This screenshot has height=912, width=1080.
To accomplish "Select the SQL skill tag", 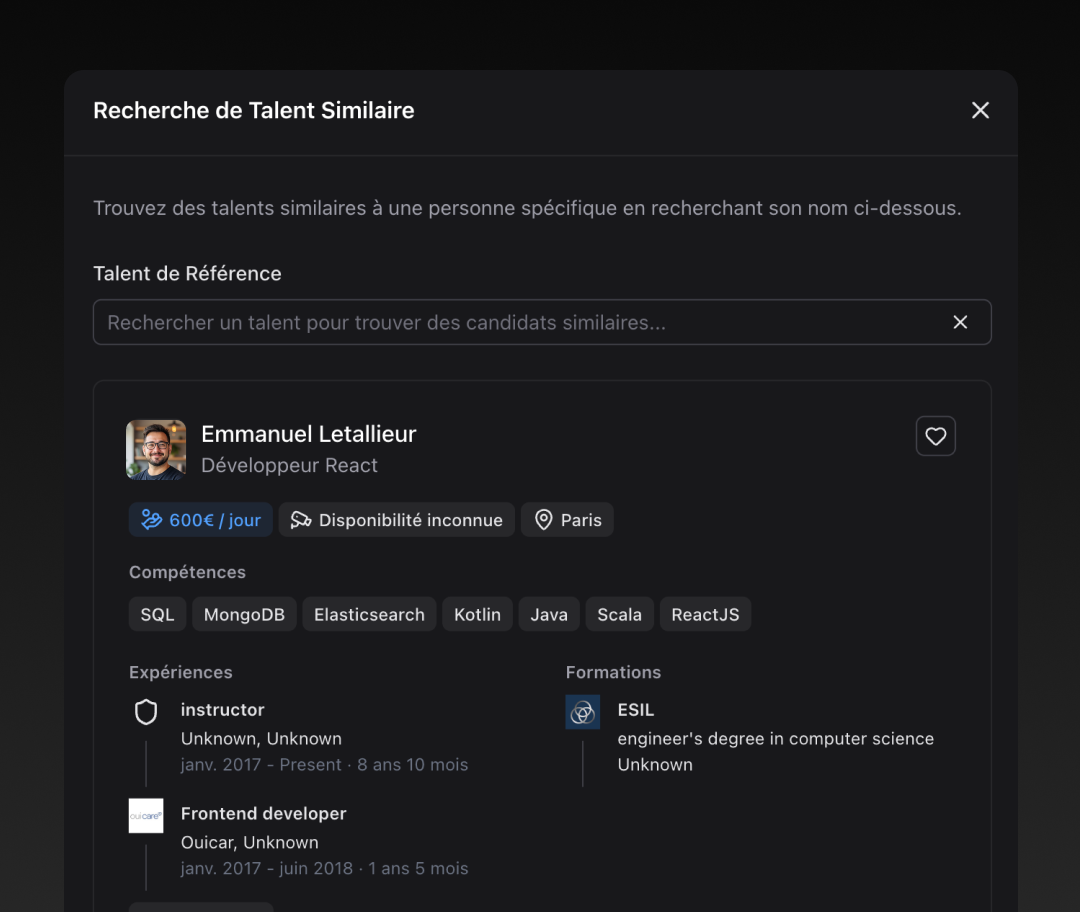I will pos(157,614).
